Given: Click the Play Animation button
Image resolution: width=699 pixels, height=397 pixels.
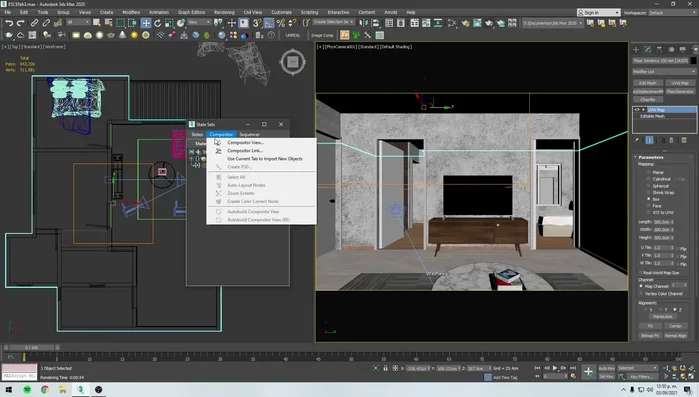Looking at the screenshot, I should tap(555, 368).
